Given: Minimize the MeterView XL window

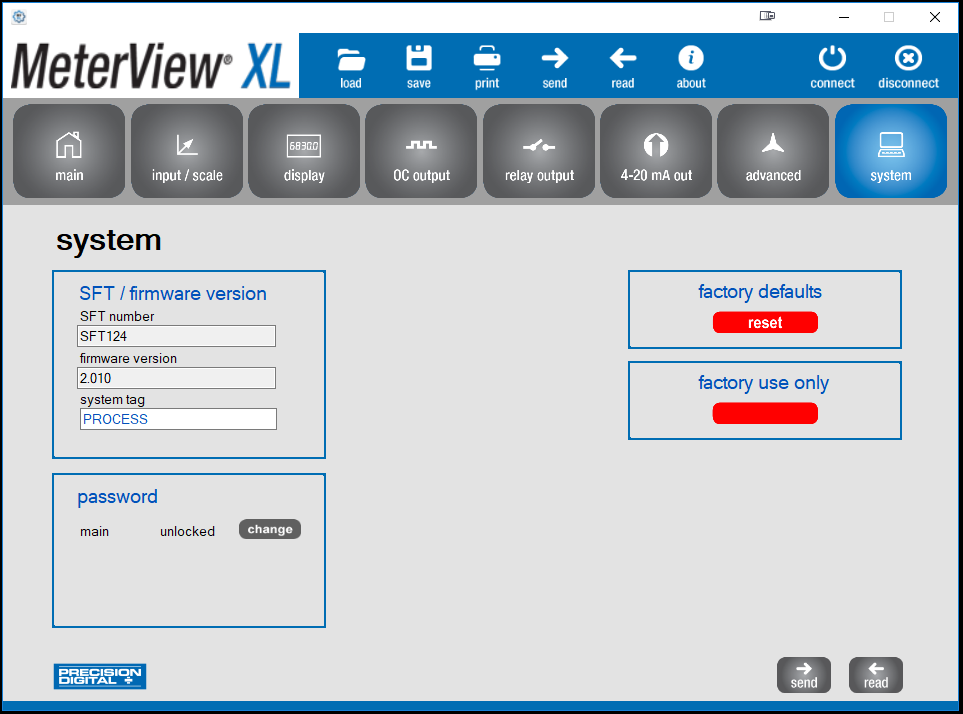Looking at the screenshot, I should pos(844,17).
